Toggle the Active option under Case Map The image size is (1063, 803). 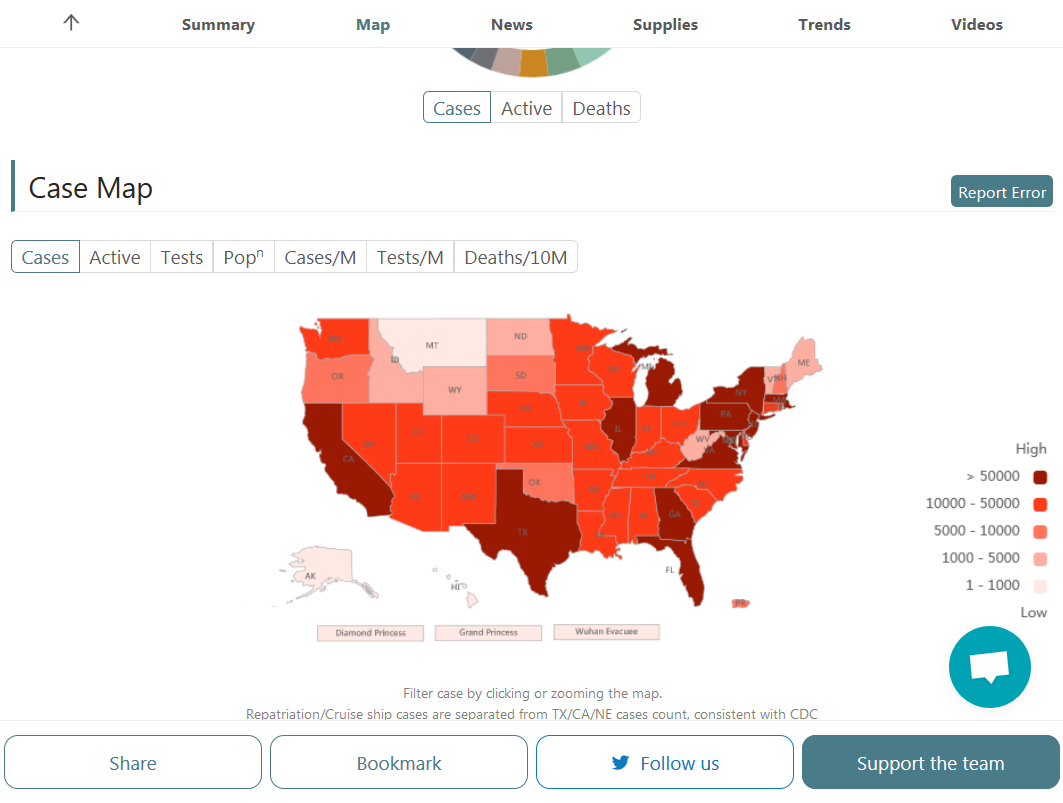(115, 257)
